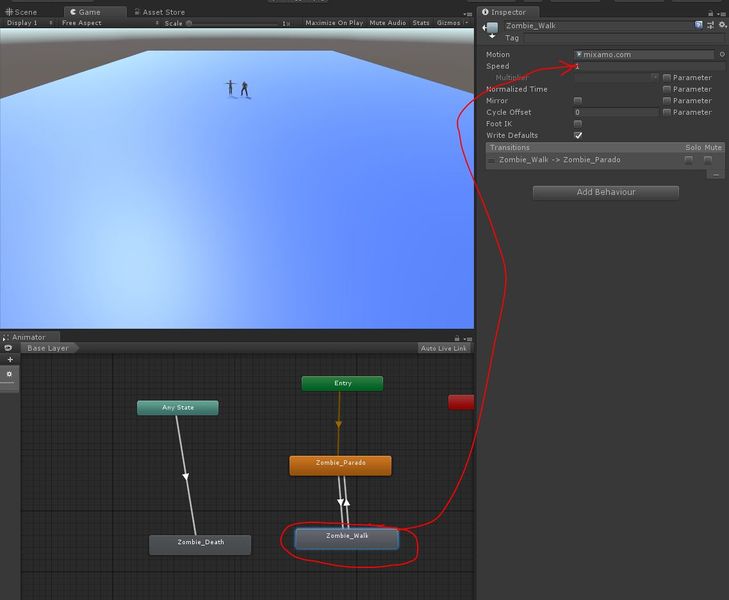Enable the Cycle Offset Parameter checkbox
The width and height of the screenshot is (729, 600).
coord(667,112)
